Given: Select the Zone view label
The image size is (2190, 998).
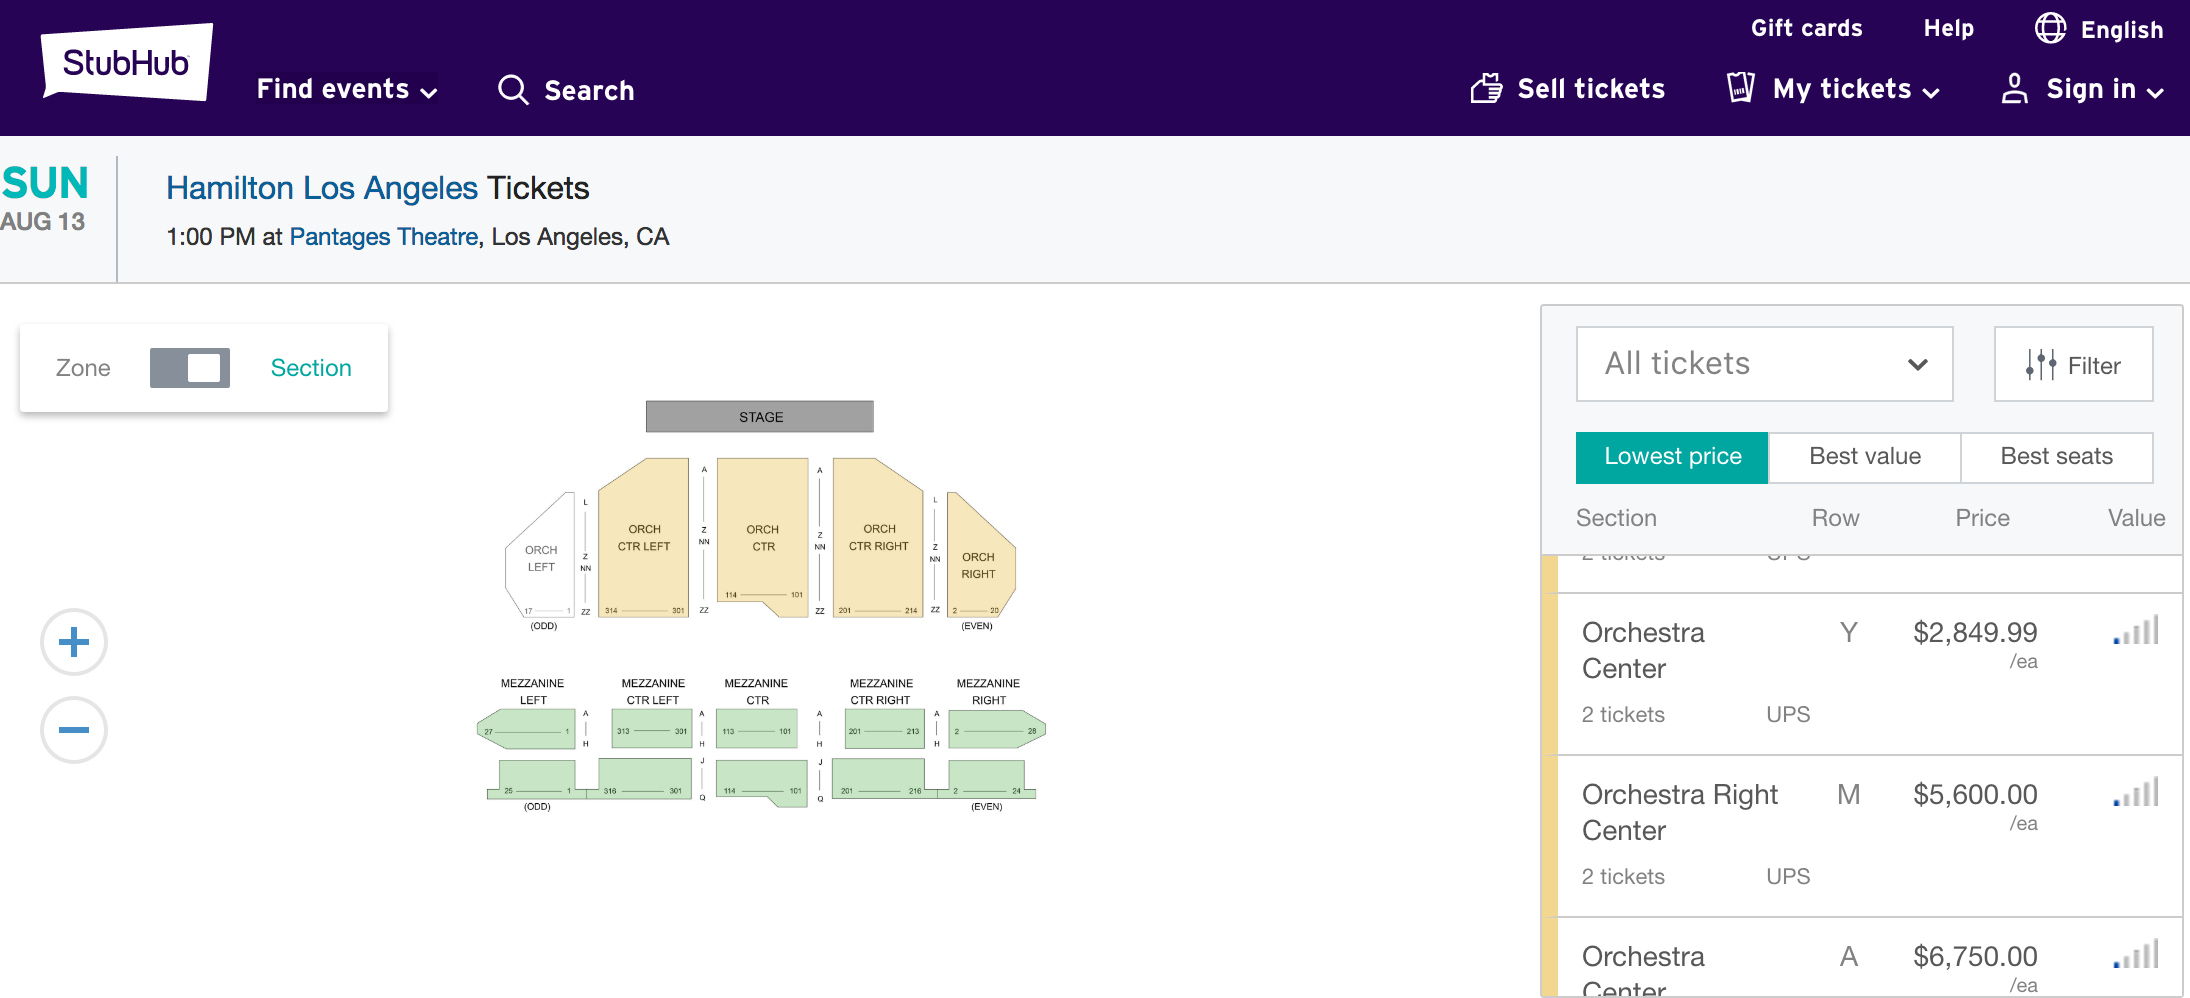Looking at the screenshot, I should point(83,368).
